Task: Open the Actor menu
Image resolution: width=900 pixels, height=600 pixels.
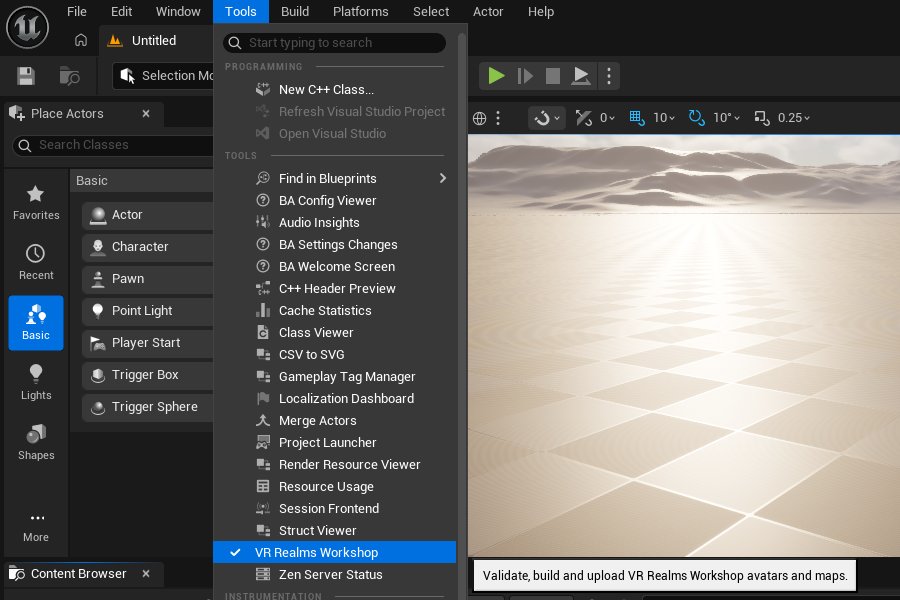Action: (488, 11)
